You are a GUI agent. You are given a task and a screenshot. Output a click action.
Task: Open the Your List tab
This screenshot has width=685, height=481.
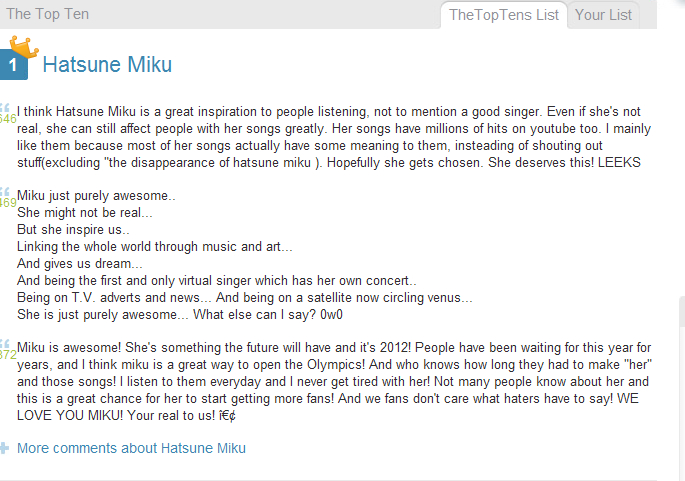(604, 14)
